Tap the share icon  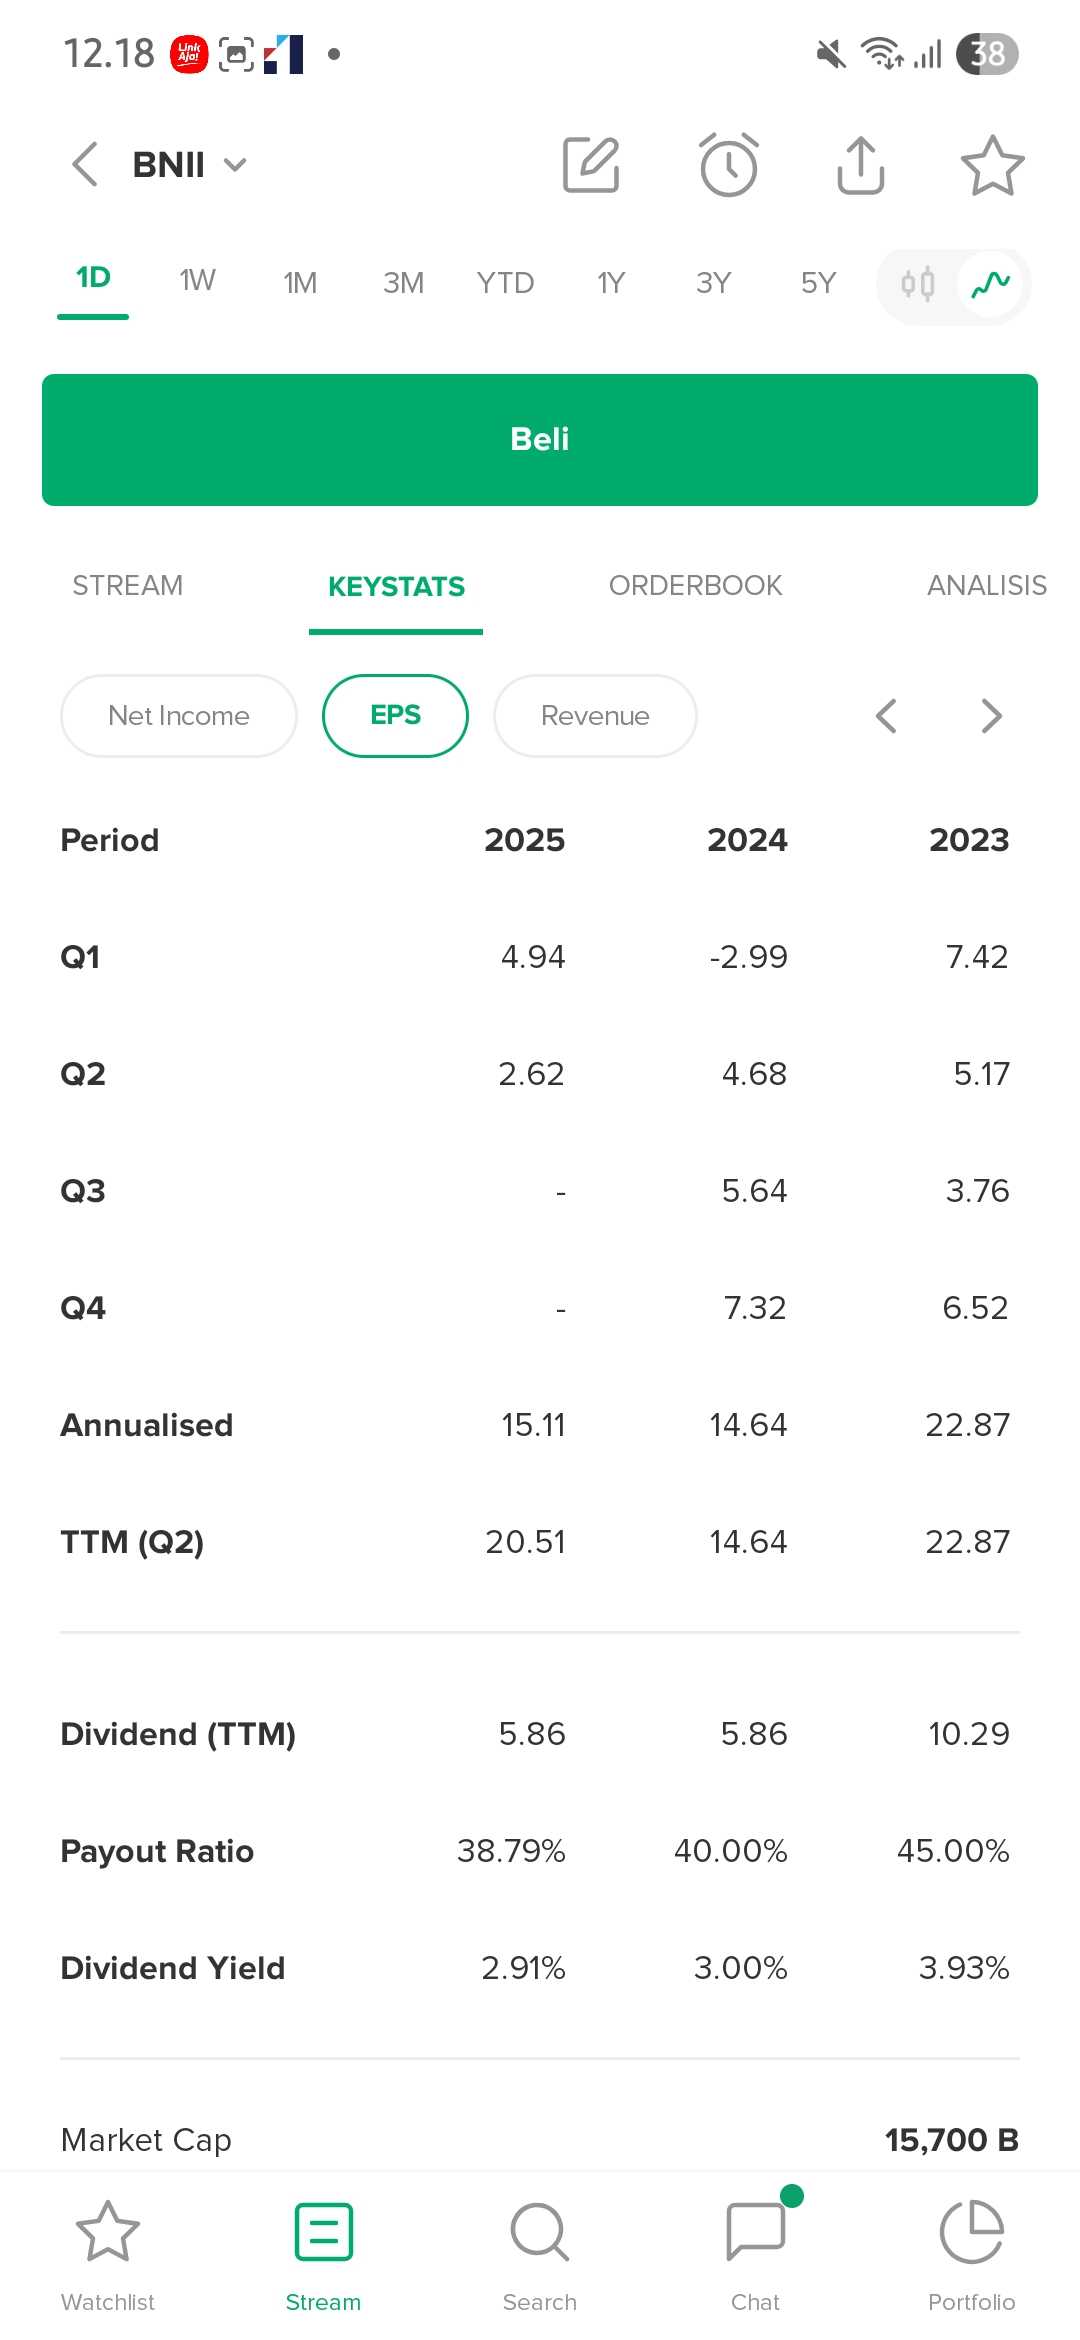click(860, 165)
